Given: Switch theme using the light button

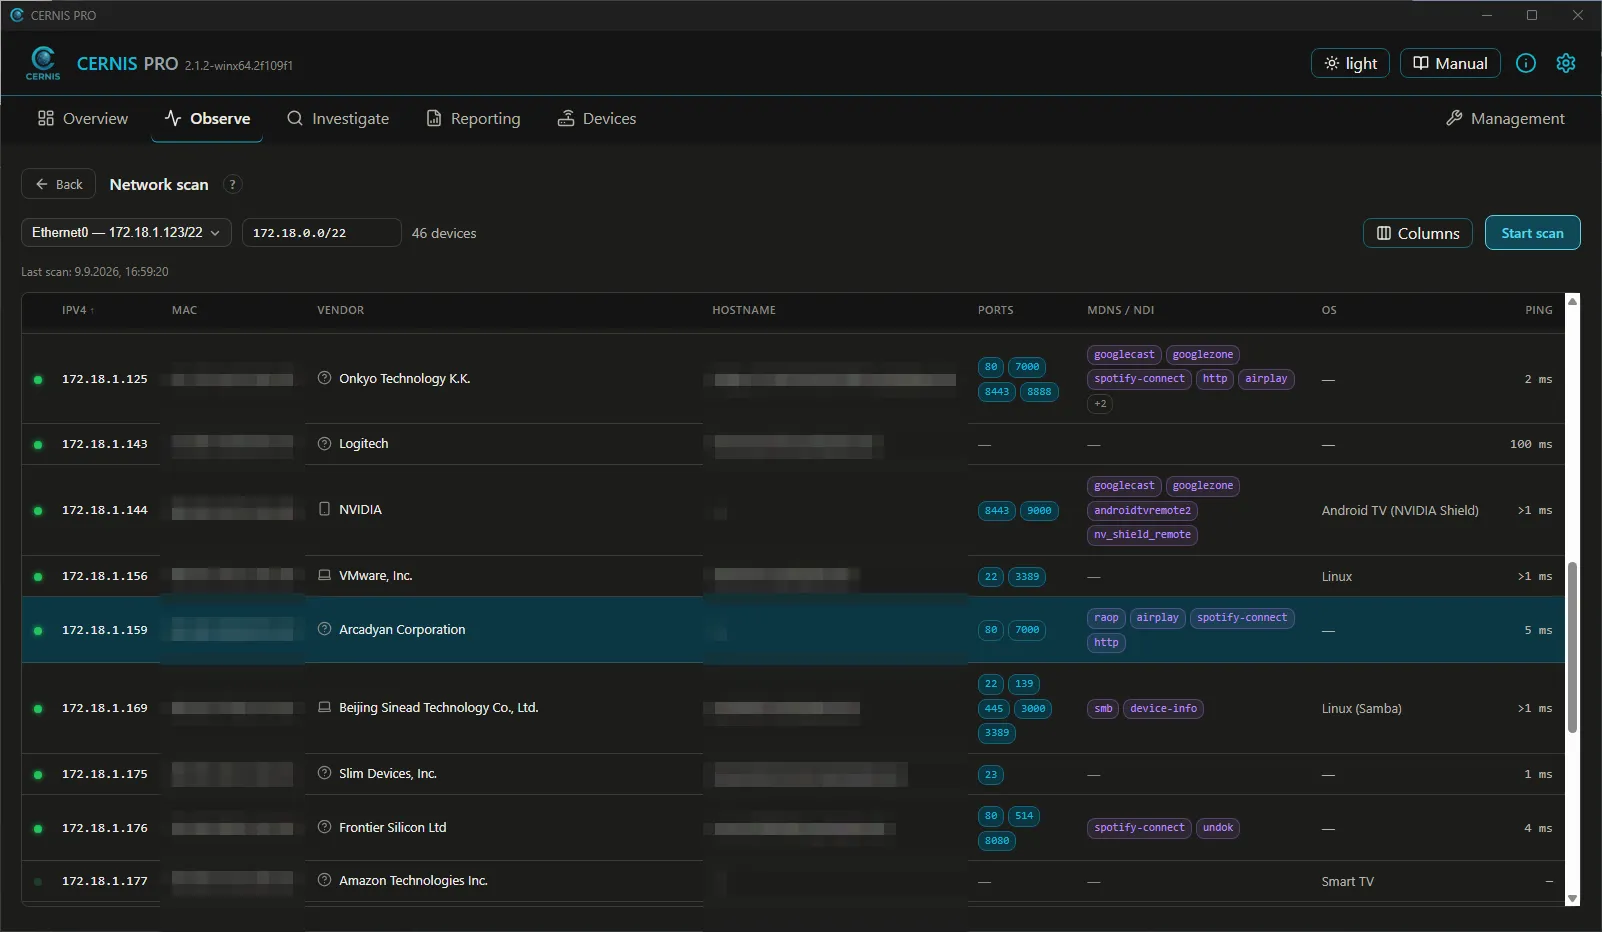Looking at the screenshot, I should (1350, 63).
